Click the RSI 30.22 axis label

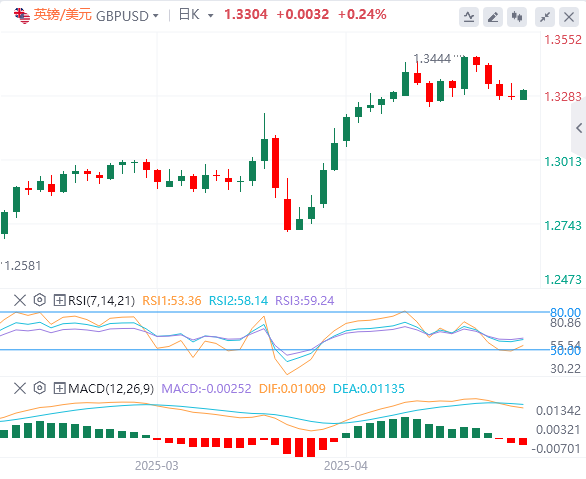pos(565,369)
